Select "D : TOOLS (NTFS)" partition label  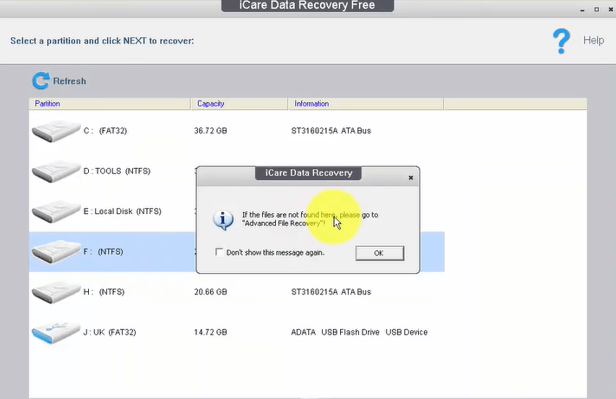pyautogui.click(x=117, y=171)
